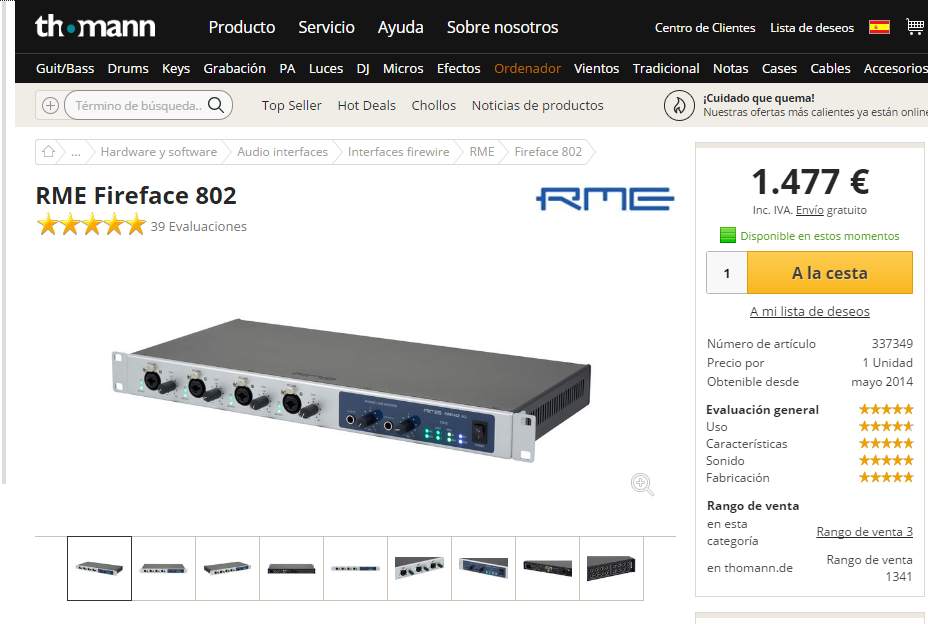Select the fourth rear-panel thumbnail
The height and width of the screenshot is (624, 928).
[291, 568]
